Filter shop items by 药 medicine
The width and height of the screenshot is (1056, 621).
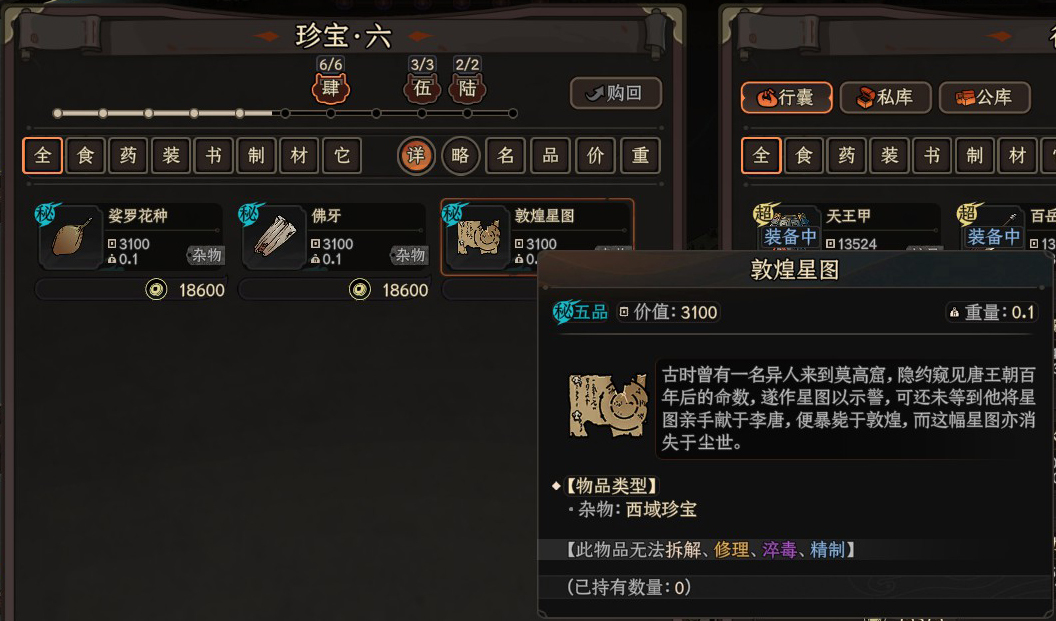point(128,156)
